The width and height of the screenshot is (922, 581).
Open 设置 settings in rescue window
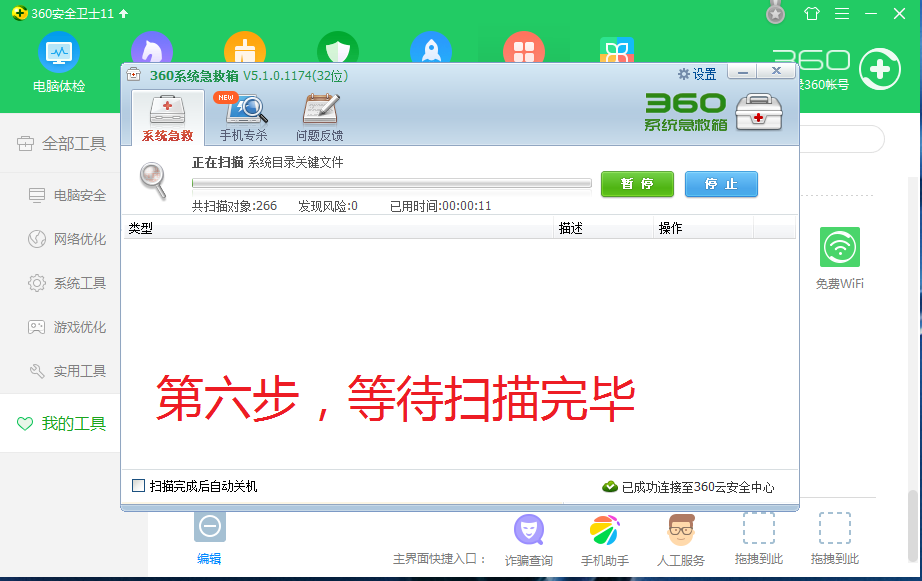click(697, 74)
